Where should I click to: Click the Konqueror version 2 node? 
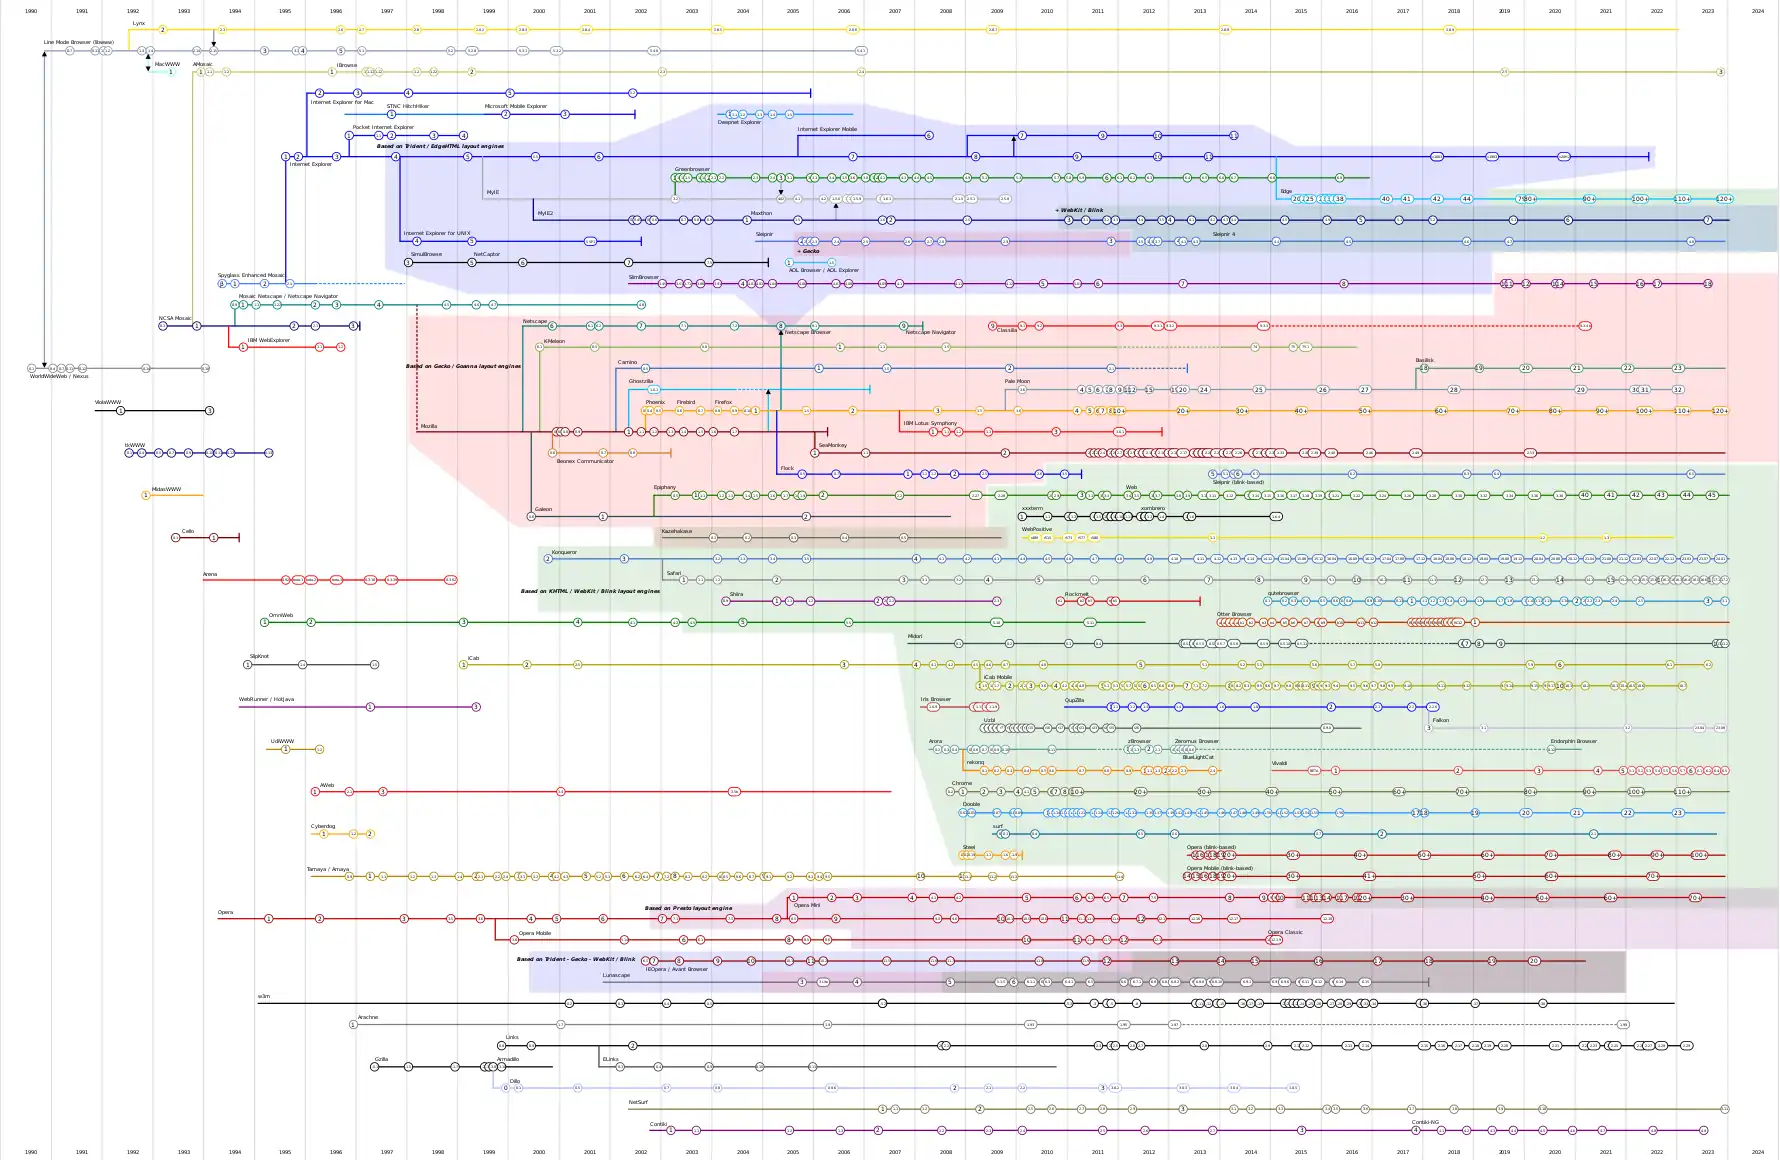tap(548, 558)
